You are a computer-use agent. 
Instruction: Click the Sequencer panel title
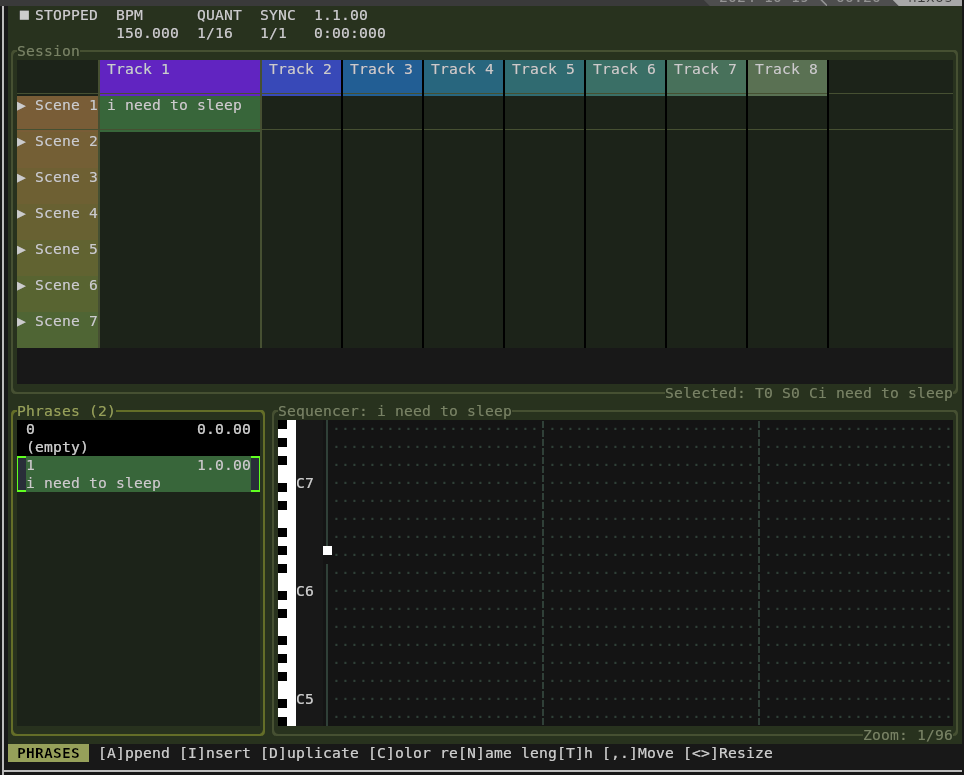(x=395, y=411)
